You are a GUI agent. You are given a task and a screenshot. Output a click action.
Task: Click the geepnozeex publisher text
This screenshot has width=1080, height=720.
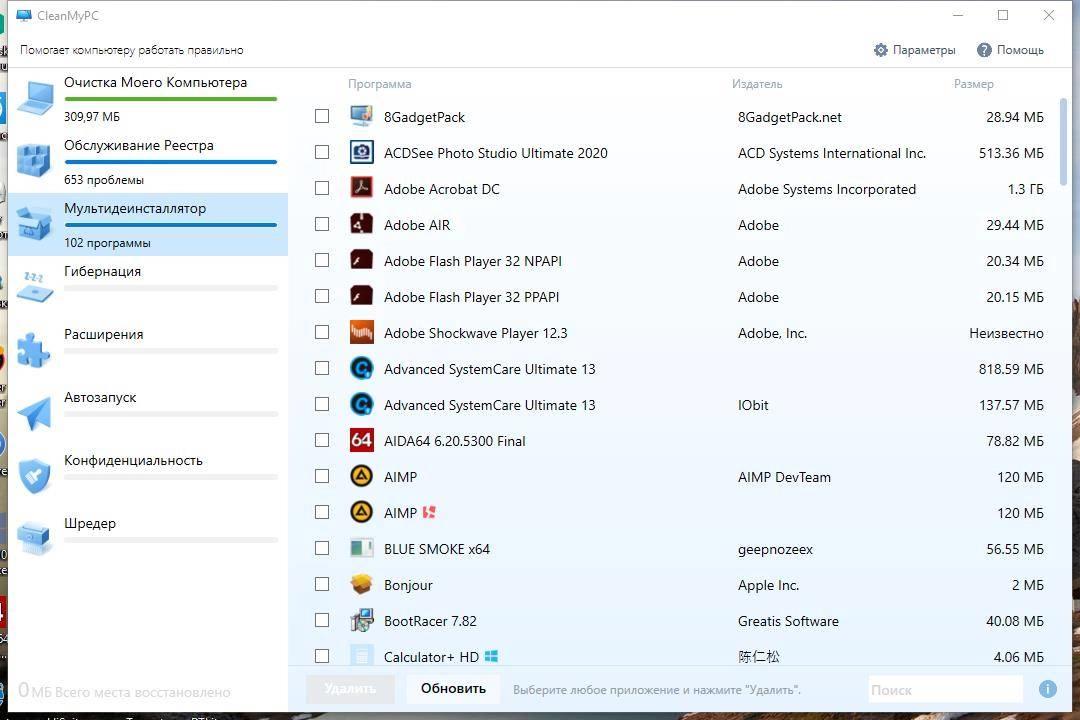[776, 549]
